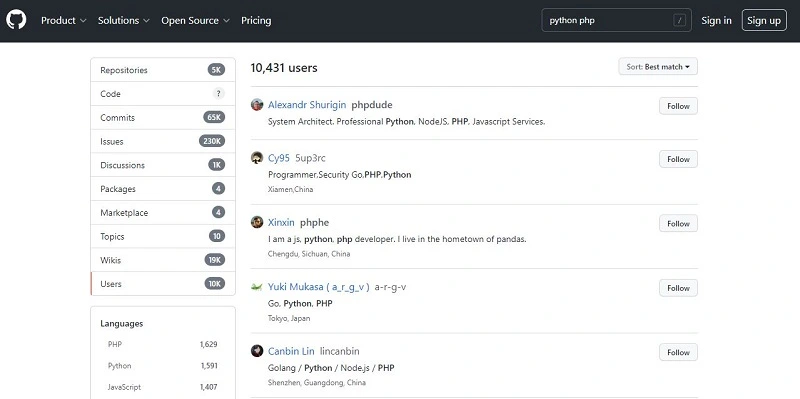Screen dimensions: 800x399
Task: Click the username a-r-g-v
Action: coord(390,287)
